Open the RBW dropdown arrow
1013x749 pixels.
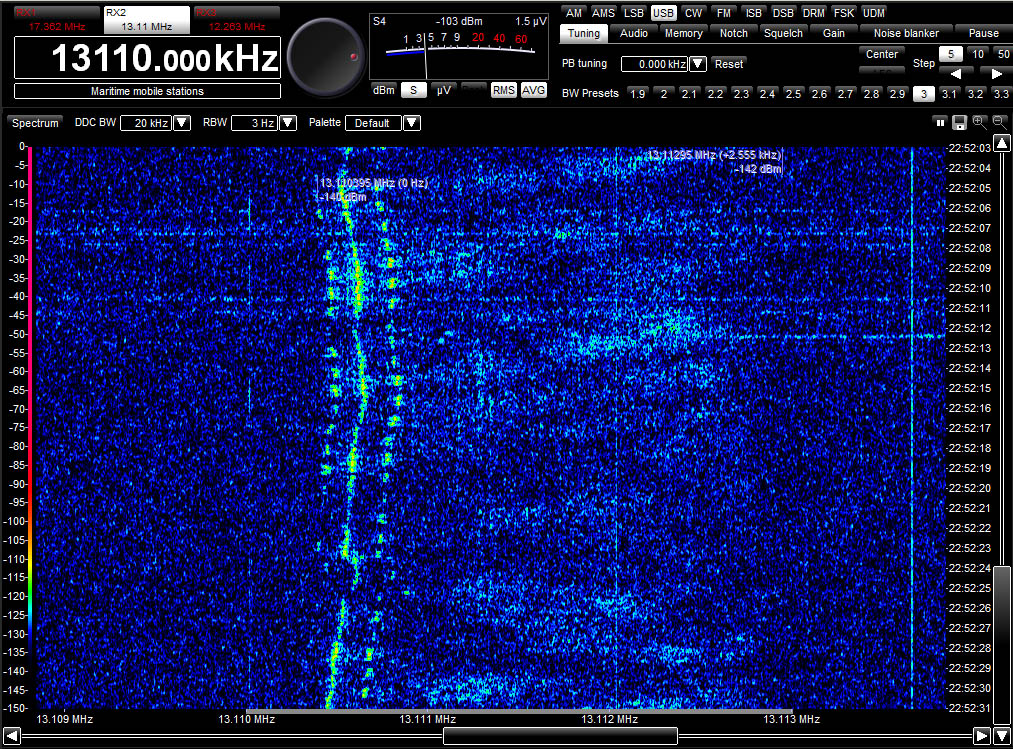click(288, 123)
